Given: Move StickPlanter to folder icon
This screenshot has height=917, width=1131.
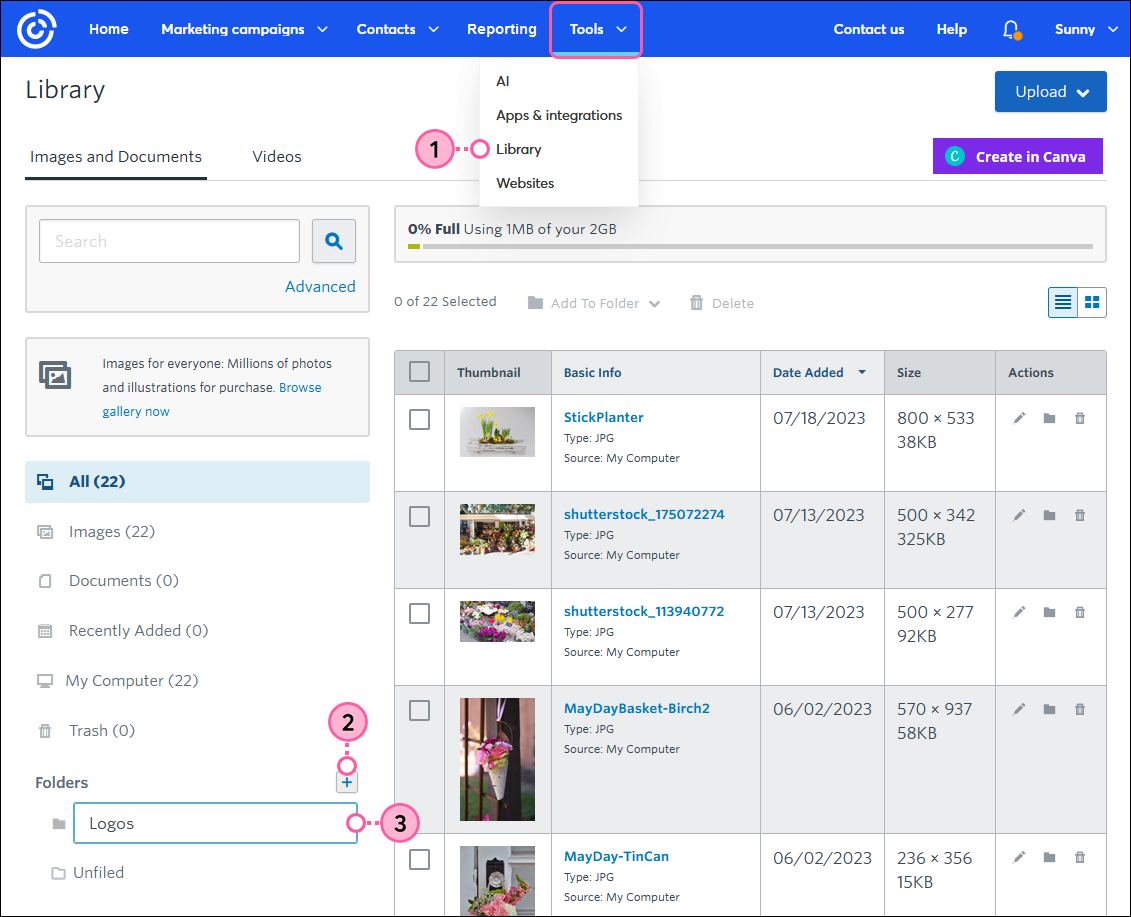Looking at the screenshot, I should (x=1049, y=418).
